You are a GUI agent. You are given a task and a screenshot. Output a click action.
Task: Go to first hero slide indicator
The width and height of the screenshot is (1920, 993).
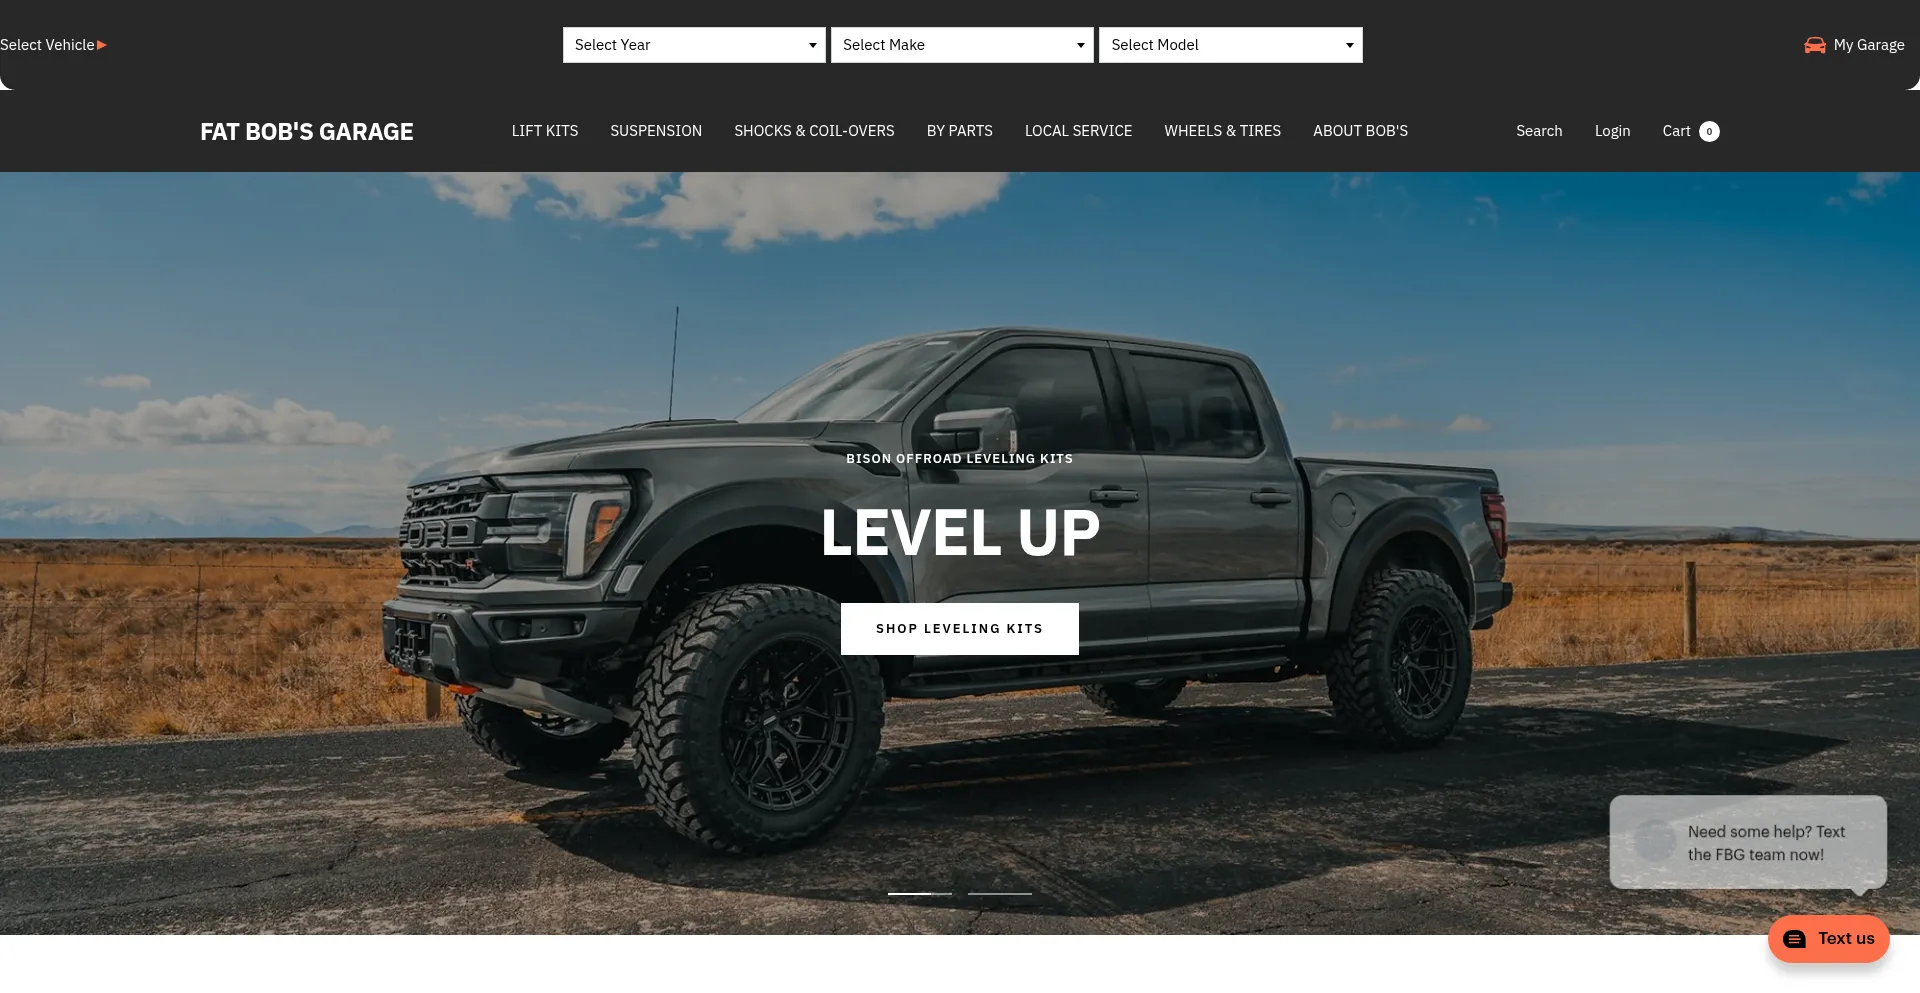(920, 893)
